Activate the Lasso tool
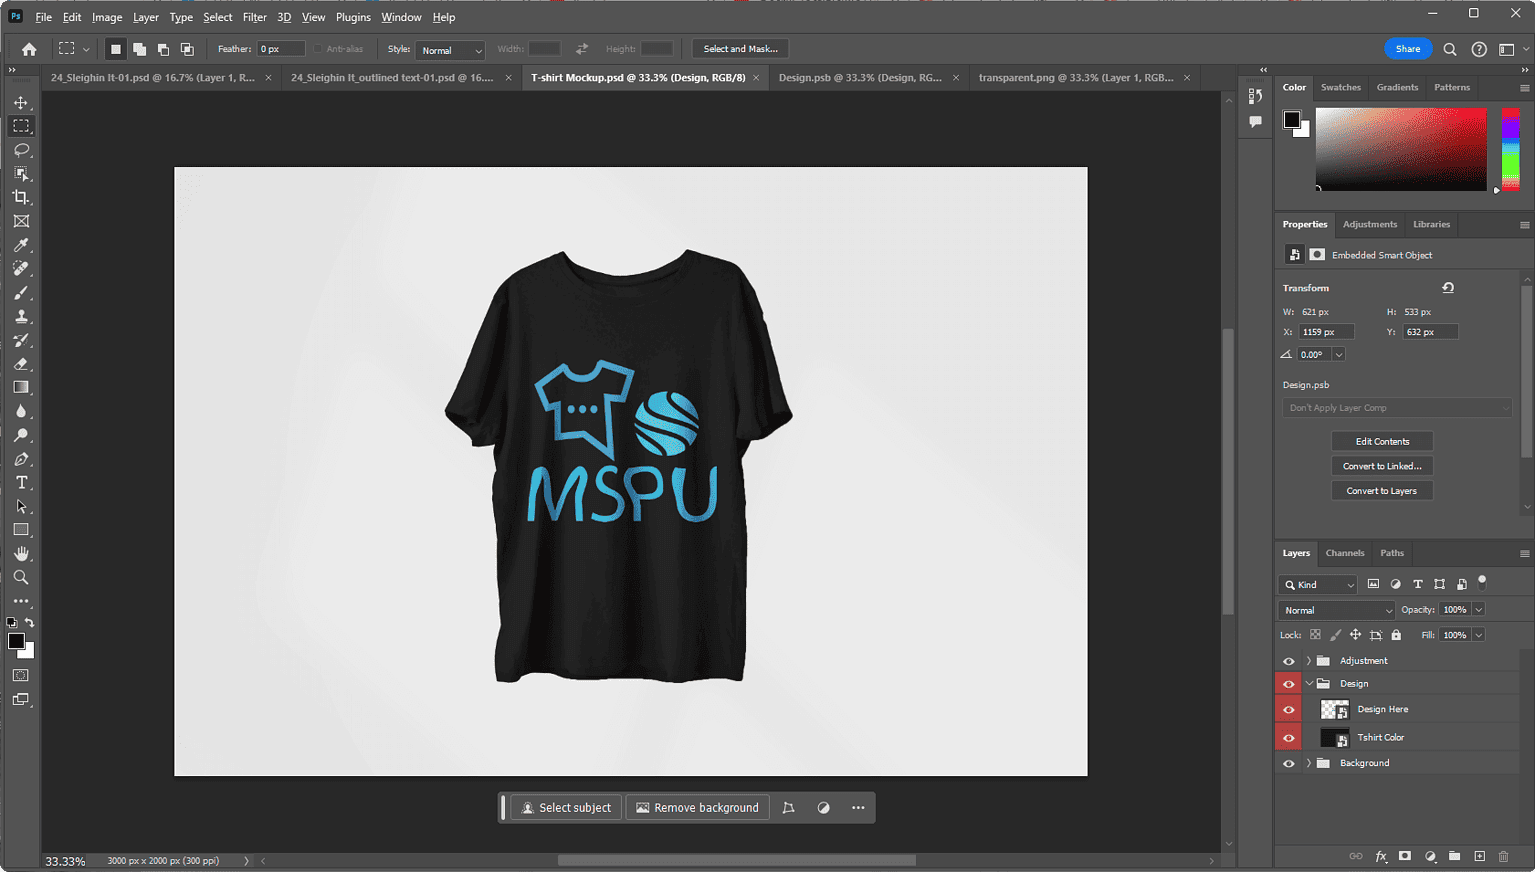 coord(21,149)
